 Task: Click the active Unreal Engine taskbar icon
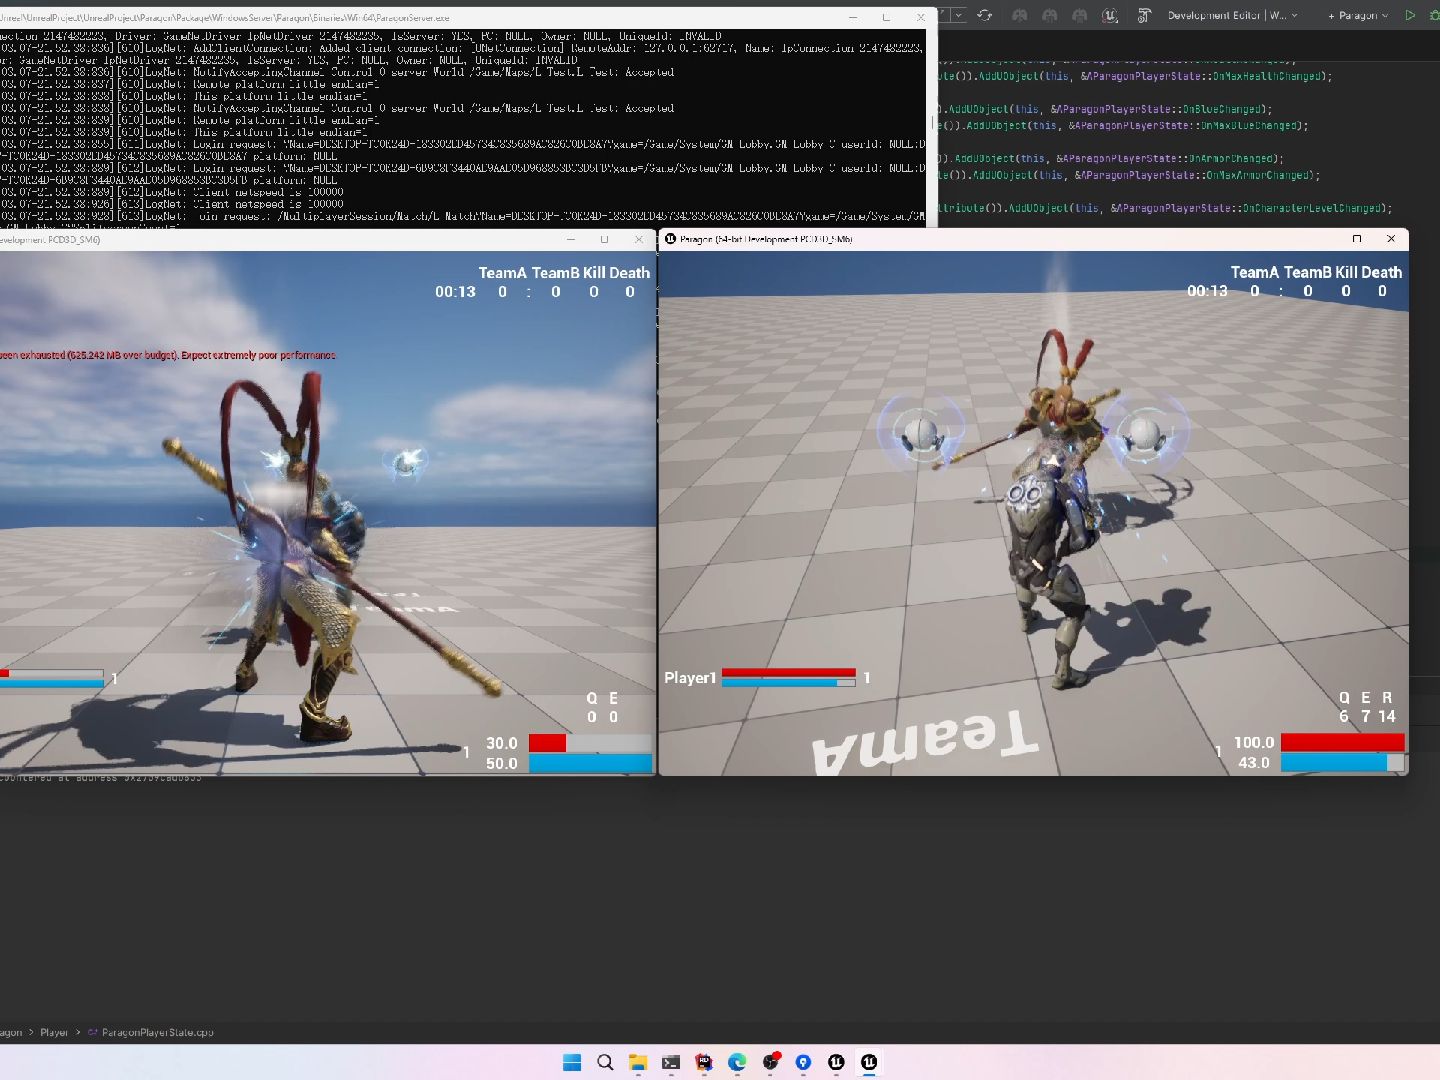tap(869, 1062)
